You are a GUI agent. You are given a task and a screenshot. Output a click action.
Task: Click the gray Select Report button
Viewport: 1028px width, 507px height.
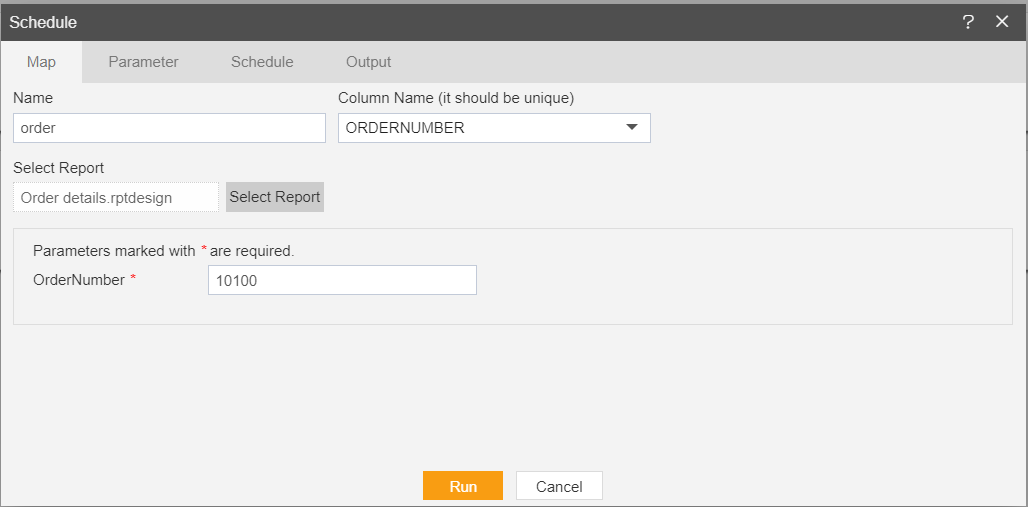coord(275,197)
